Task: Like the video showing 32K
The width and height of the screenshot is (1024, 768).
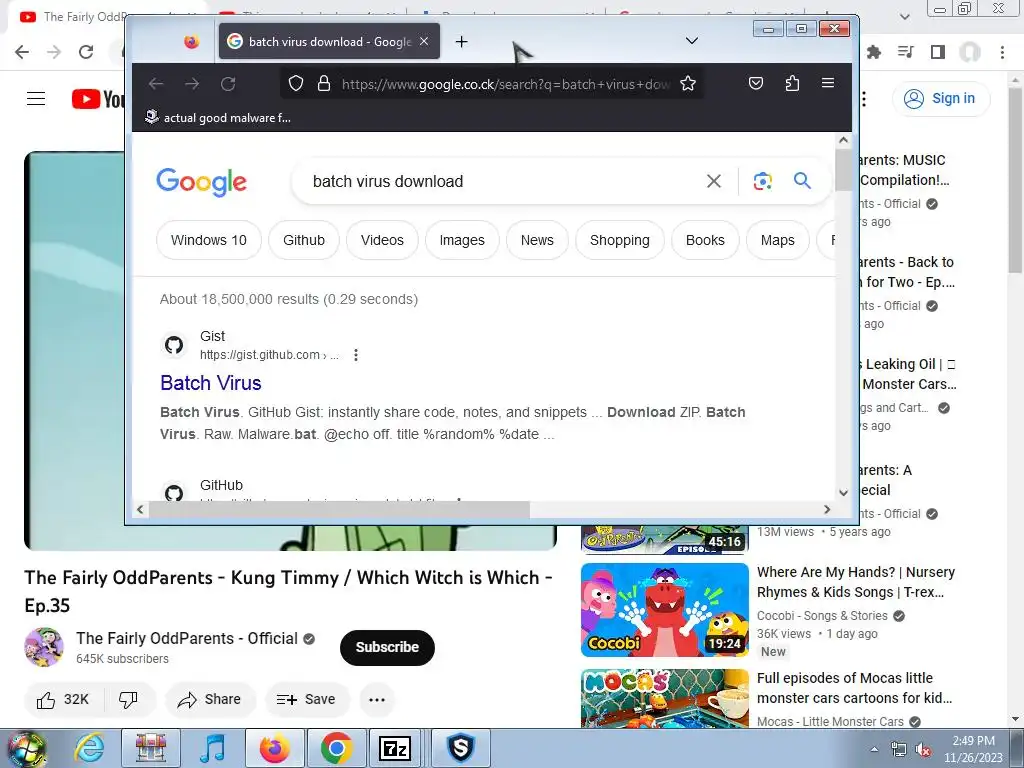Action: [63, 699]
